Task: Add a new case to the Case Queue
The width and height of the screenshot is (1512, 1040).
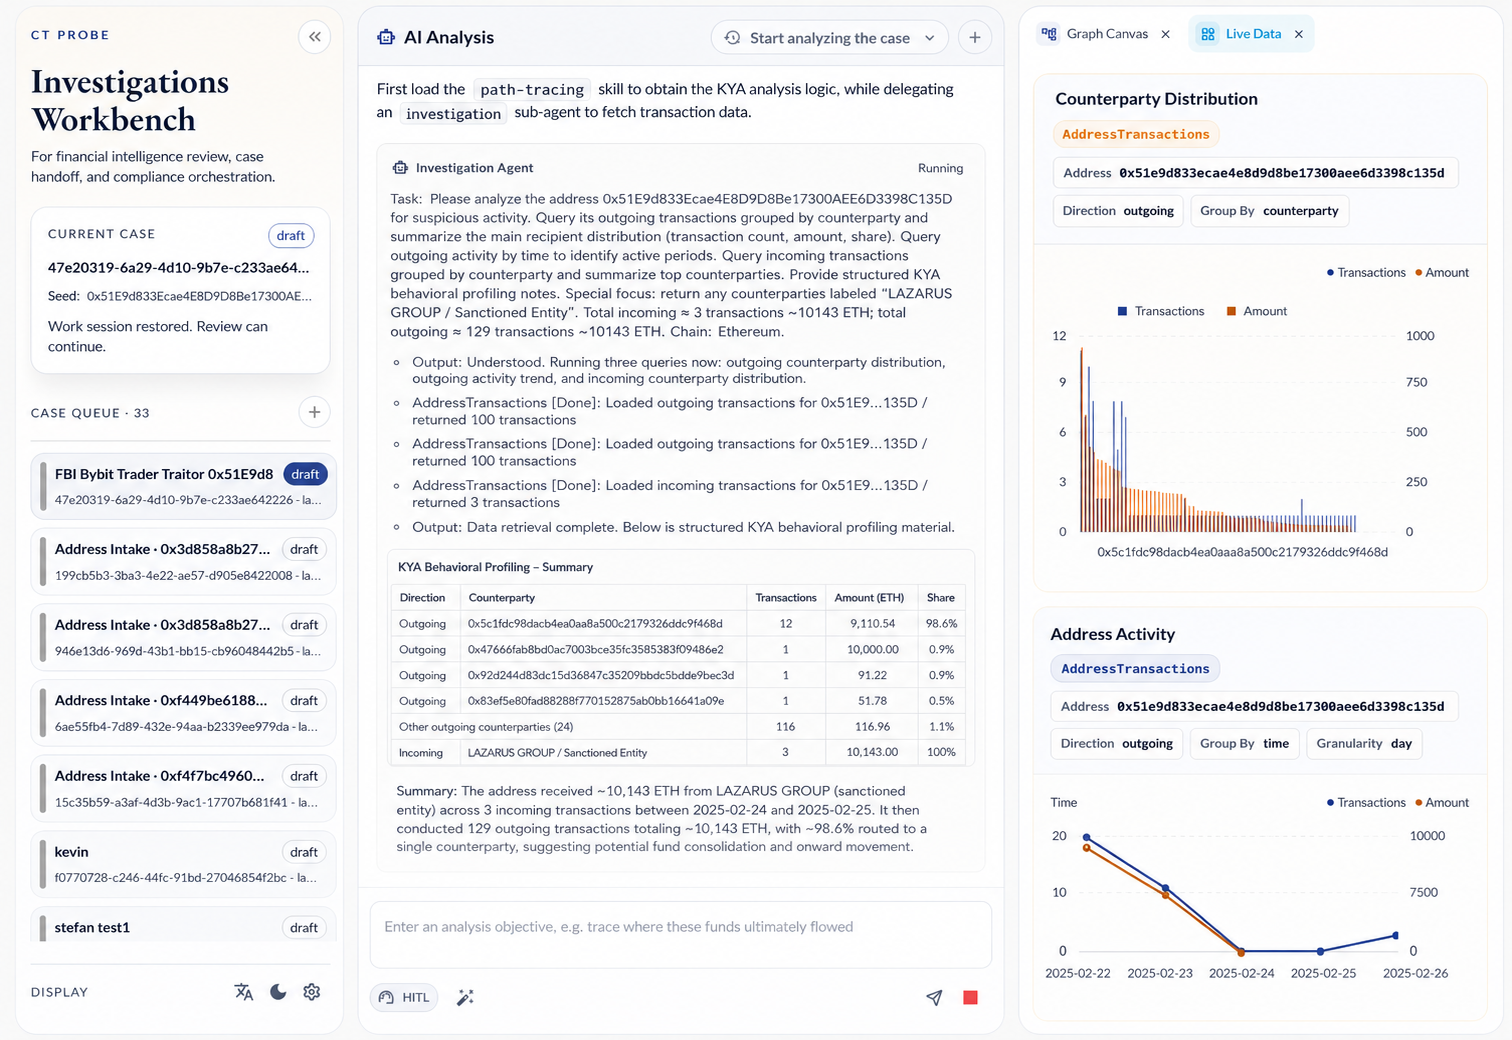Action: click(x=314, y=412)
